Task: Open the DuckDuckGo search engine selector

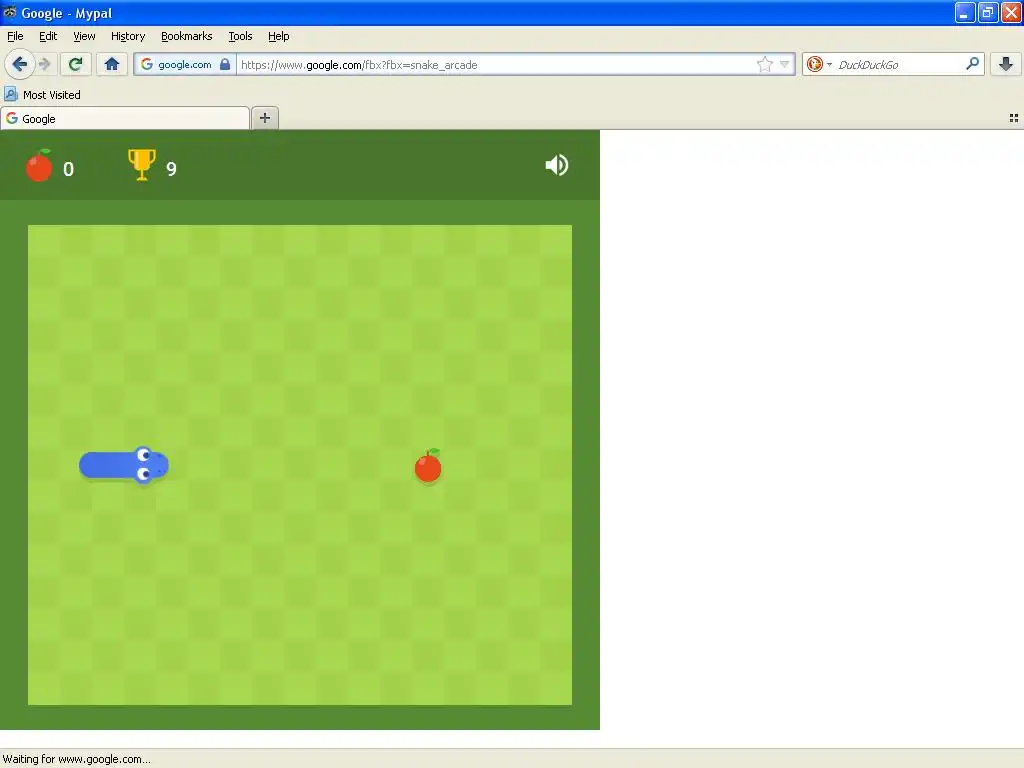Action: (x=819, y=64)
